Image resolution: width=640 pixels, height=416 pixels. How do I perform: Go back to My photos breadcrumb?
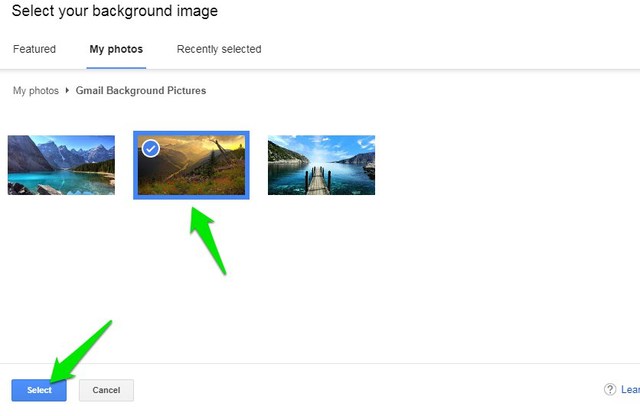36,91
